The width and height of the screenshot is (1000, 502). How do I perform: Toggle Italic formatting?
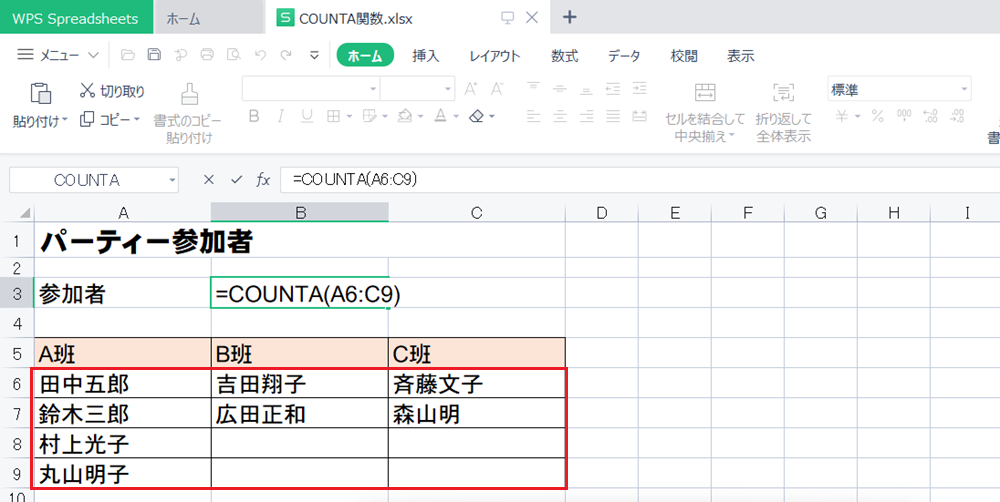(x=280, y=116)
